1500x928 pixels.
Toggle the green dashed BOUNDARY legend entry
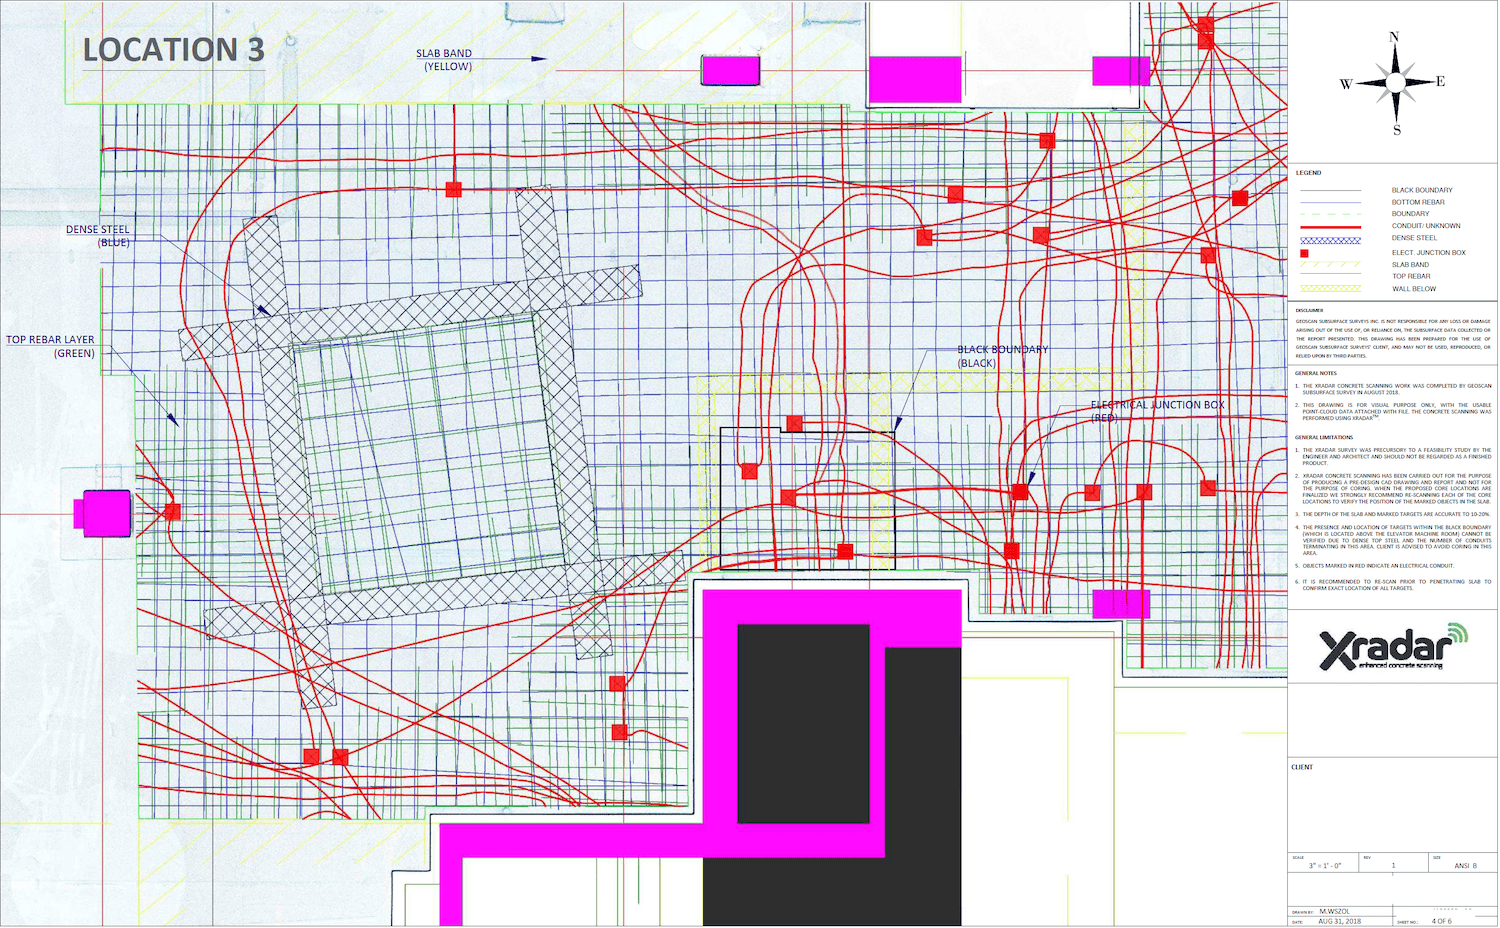point(1329,213)
